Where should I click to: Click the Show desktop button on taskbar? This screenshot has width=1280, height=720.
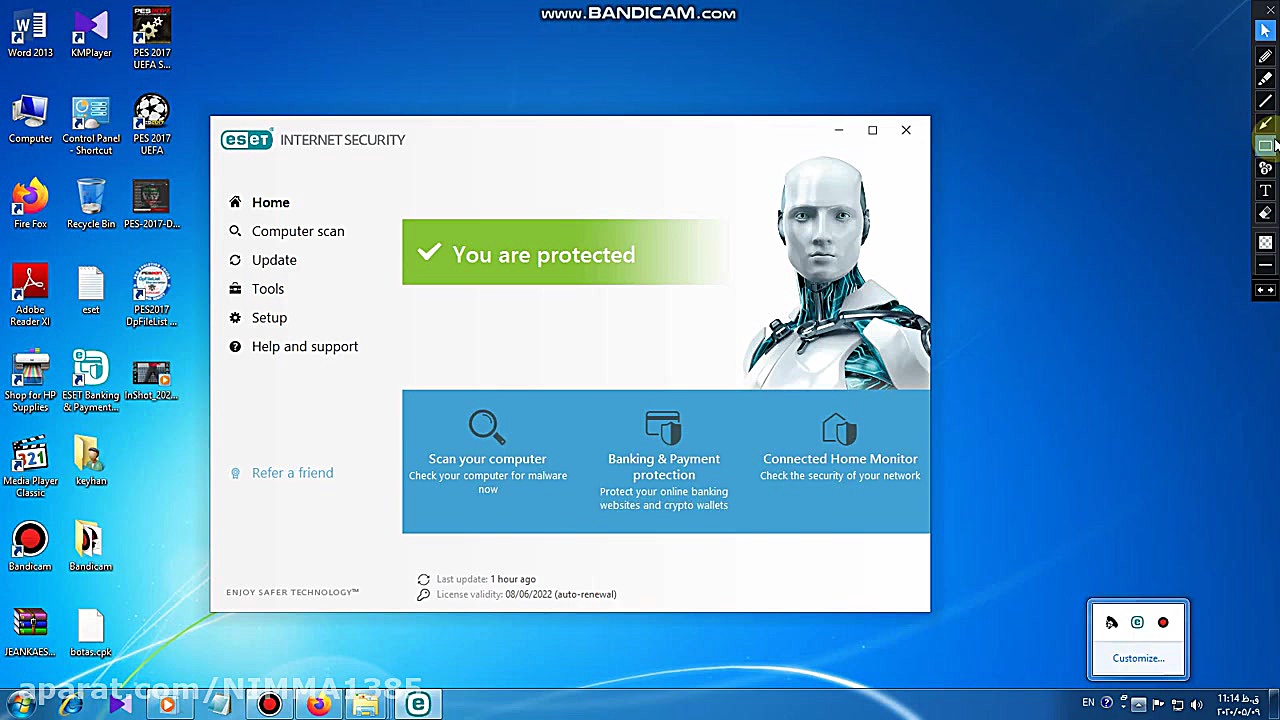tap(1273, 705)
